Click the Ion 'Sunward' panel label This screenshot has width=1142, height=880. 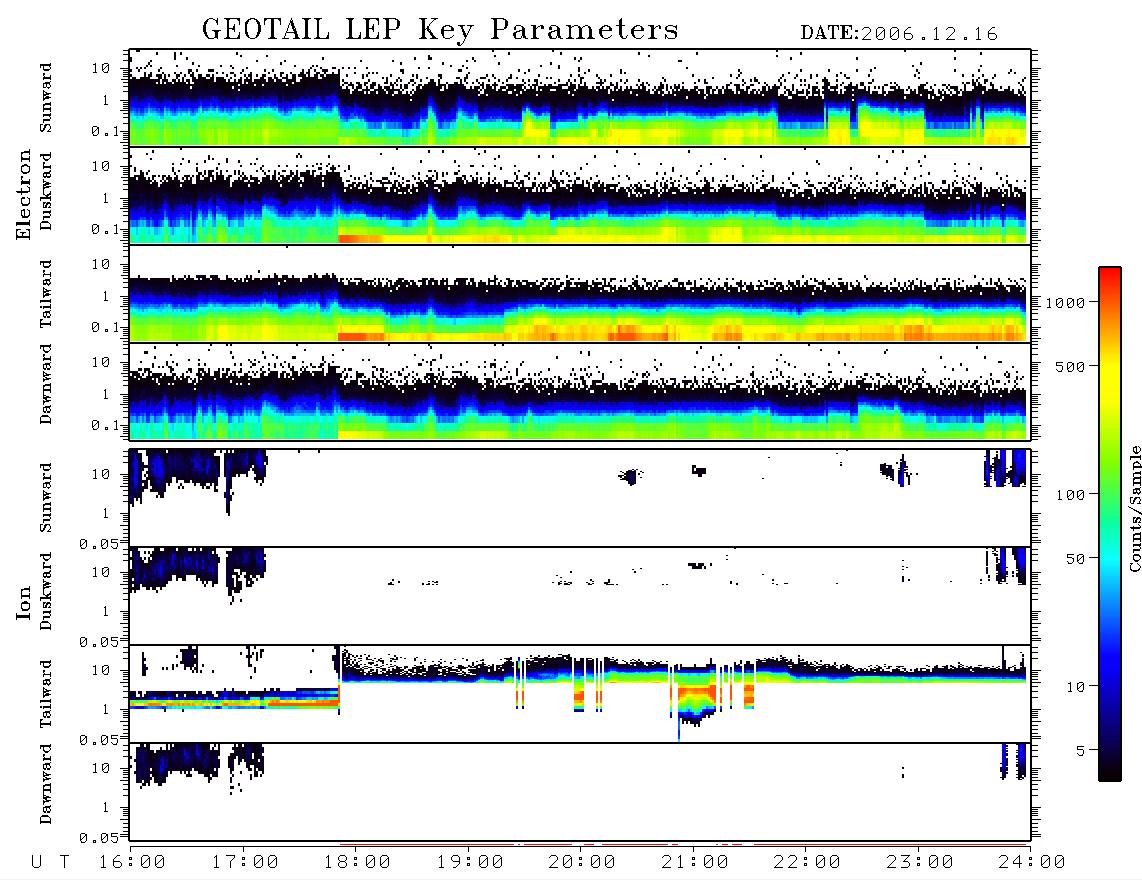pos(46,498)
